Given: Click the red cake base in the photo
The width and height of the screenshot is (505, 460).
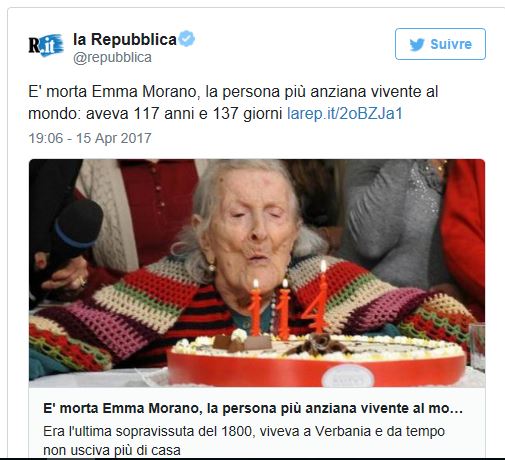Looking at the screenshot, I should (x=317, y=369).
